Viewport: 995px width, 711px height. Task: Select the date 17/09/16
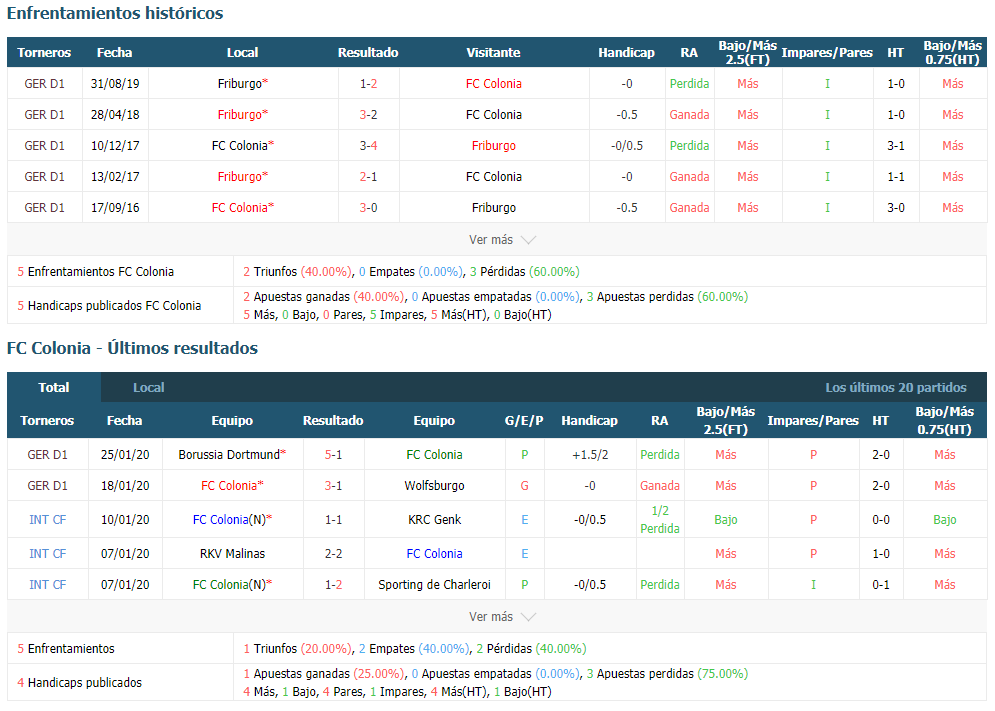(x=115, y=208)
